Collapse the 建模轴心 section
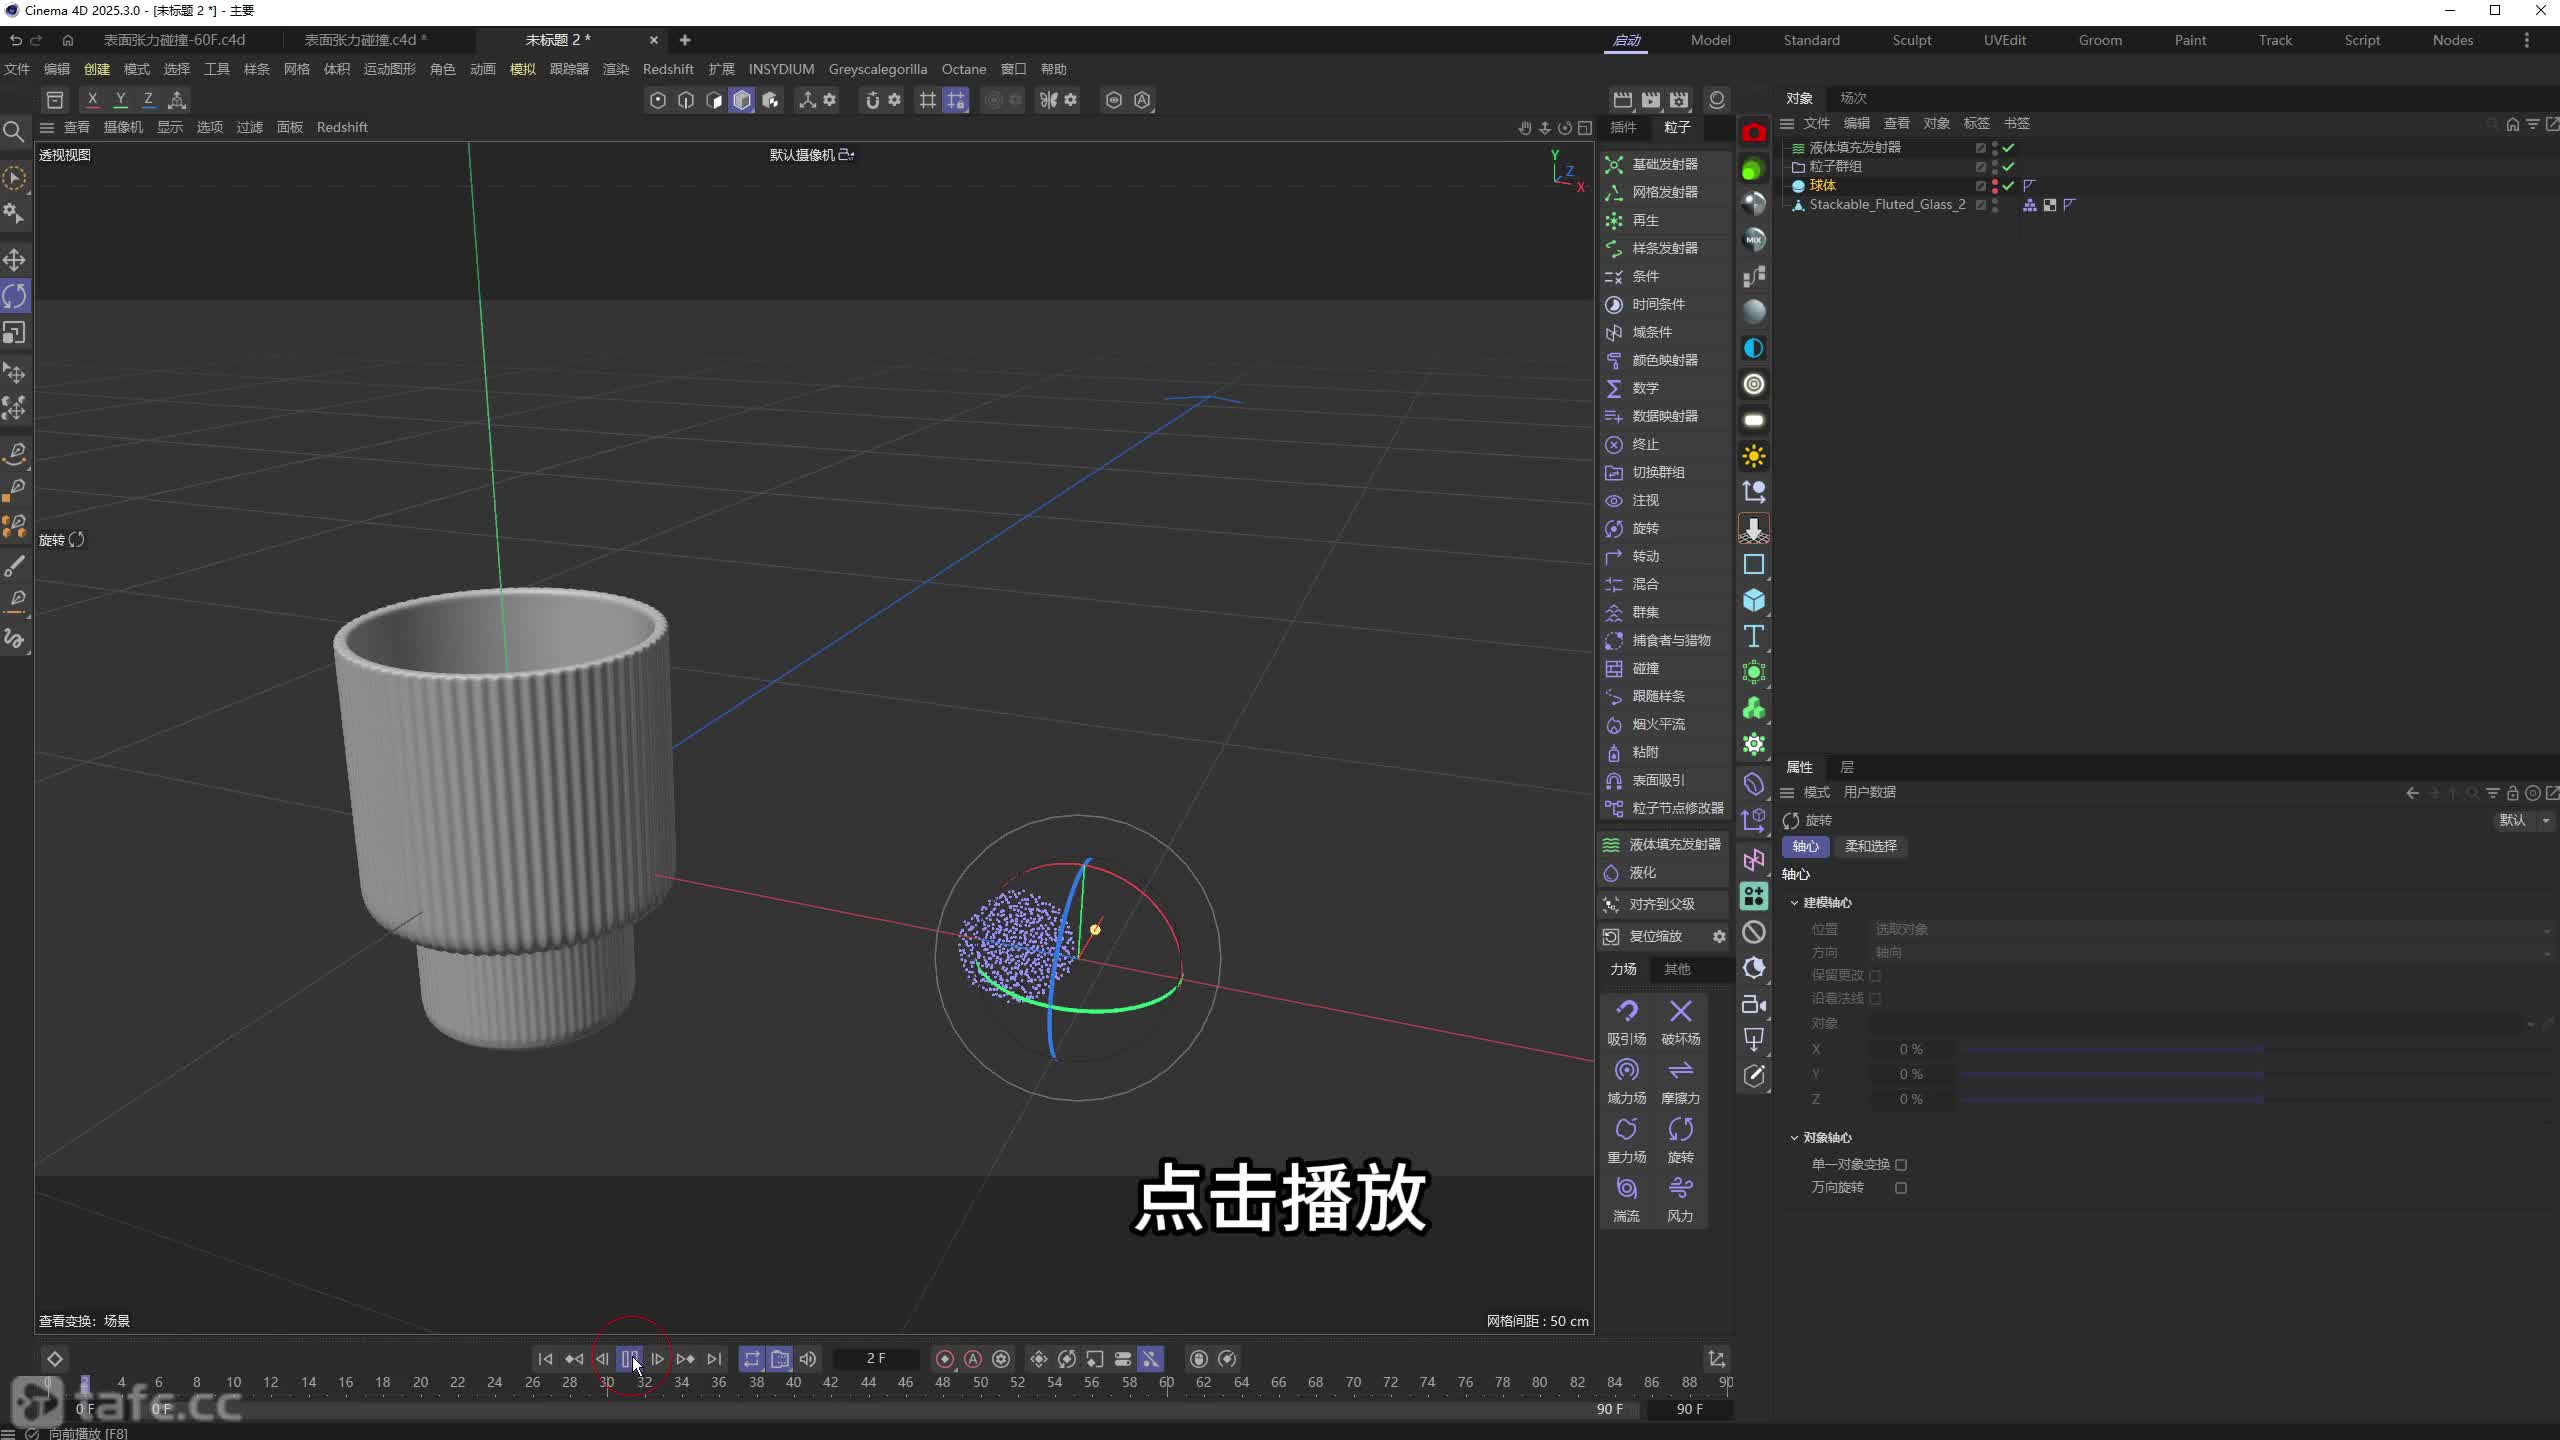 tap(1794, 903)
